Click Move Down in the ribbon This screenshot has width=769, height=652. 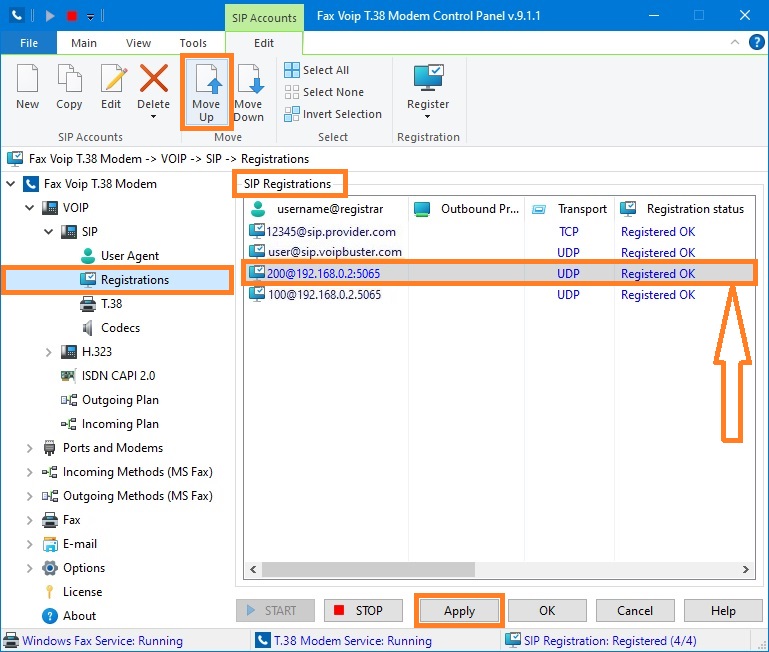coord(249,92)
